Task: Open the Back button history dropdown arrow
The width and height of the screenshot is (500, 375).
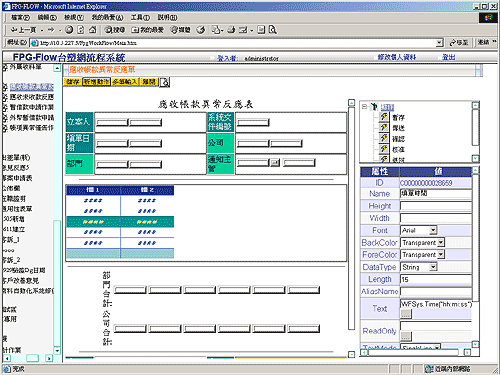Action: tap(42, 30)
